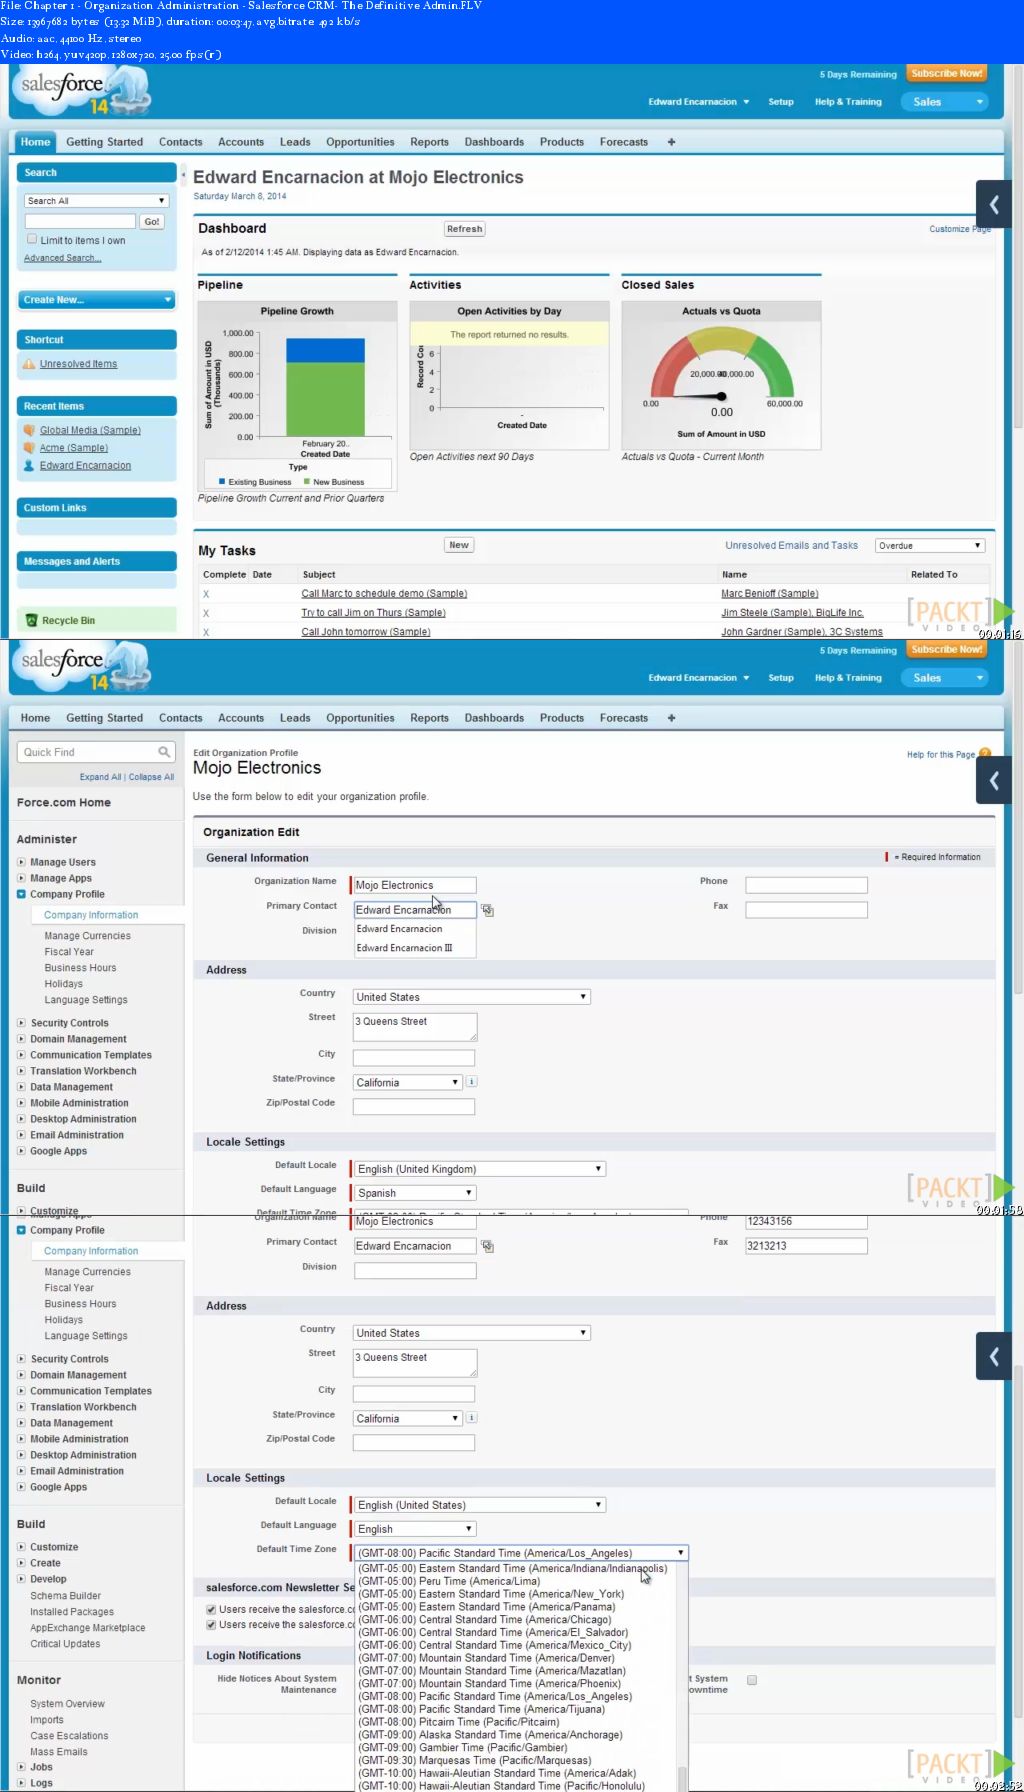Click the contact icon beside Edward Encarnacion in Recent Items
This screenshot has width=1024, height=1792.
tap(29, 466)
